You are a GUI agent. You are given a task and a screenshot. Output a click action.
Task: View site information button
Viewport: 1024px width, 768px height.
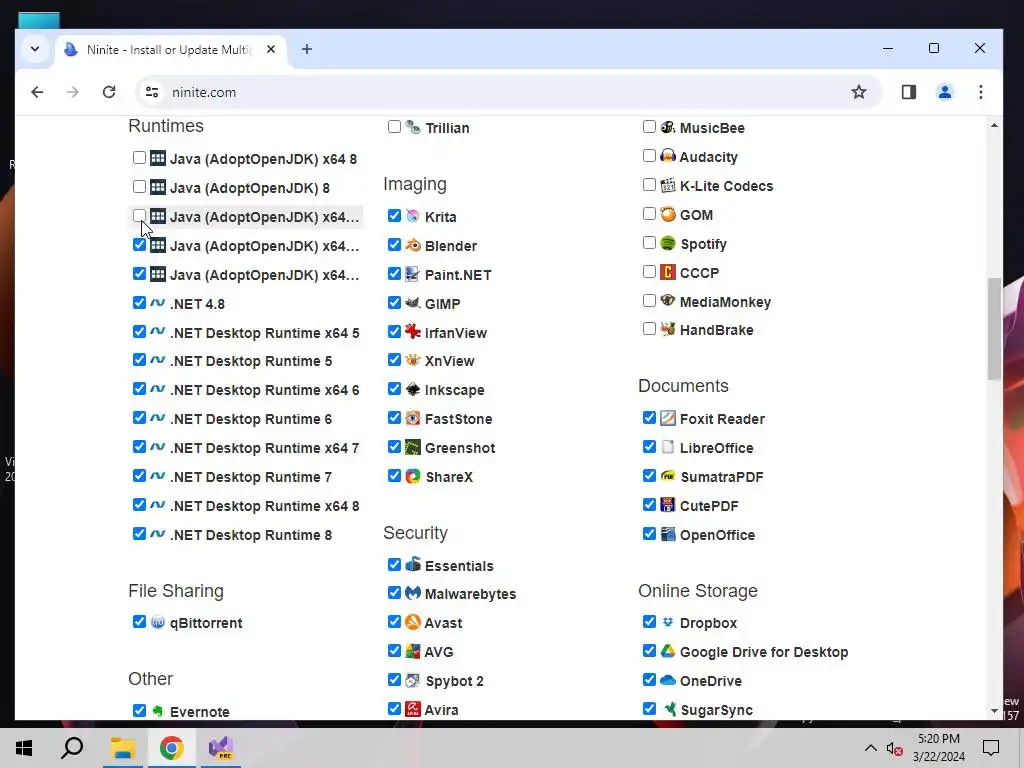click(x=152, y=92)
